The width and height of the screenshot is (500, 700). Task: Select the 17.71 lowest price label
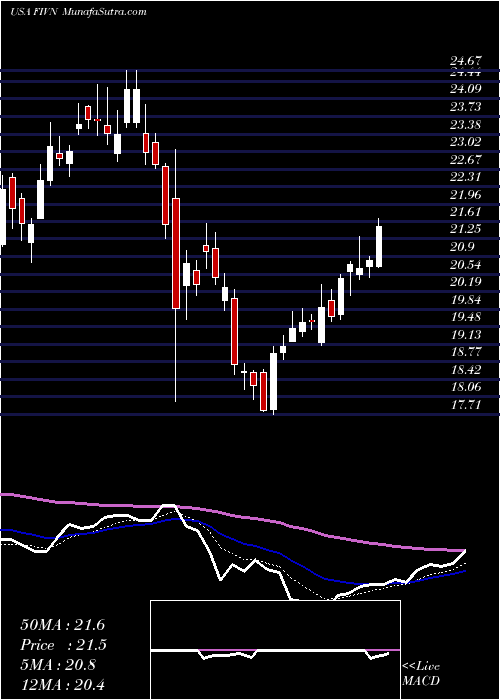tap(466, 405)
